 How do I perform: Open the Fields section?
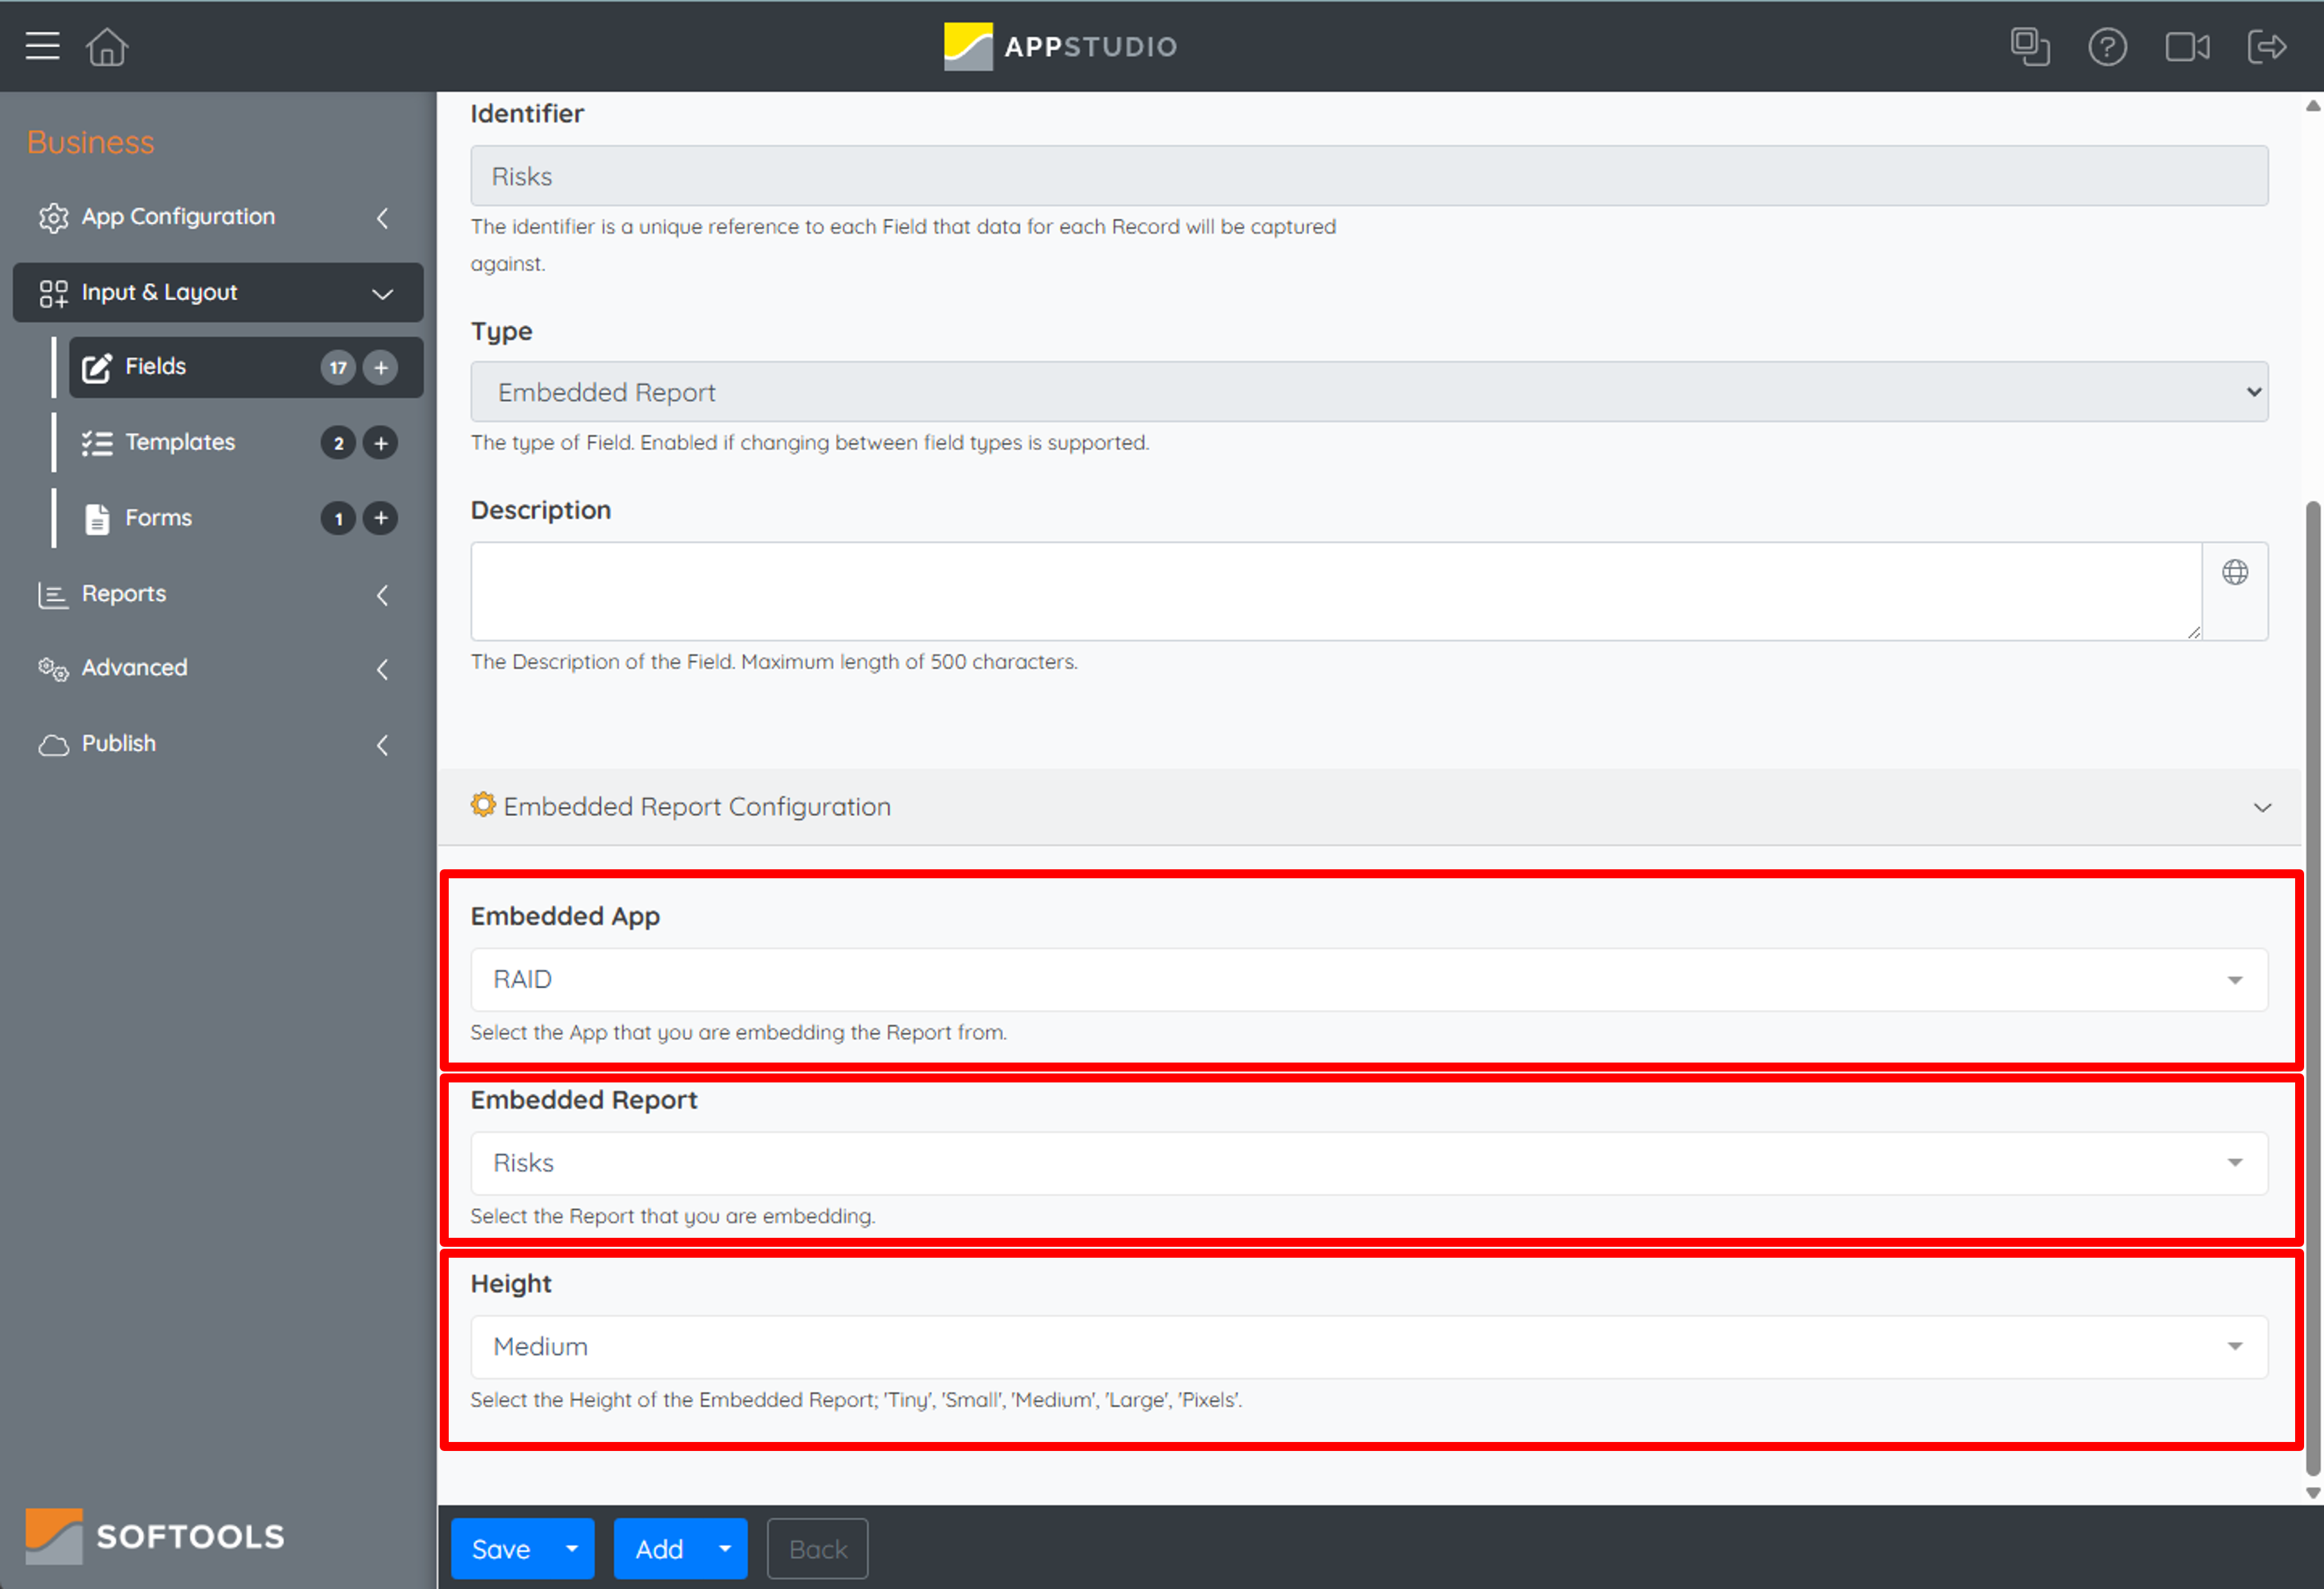(x=245, y=367)
